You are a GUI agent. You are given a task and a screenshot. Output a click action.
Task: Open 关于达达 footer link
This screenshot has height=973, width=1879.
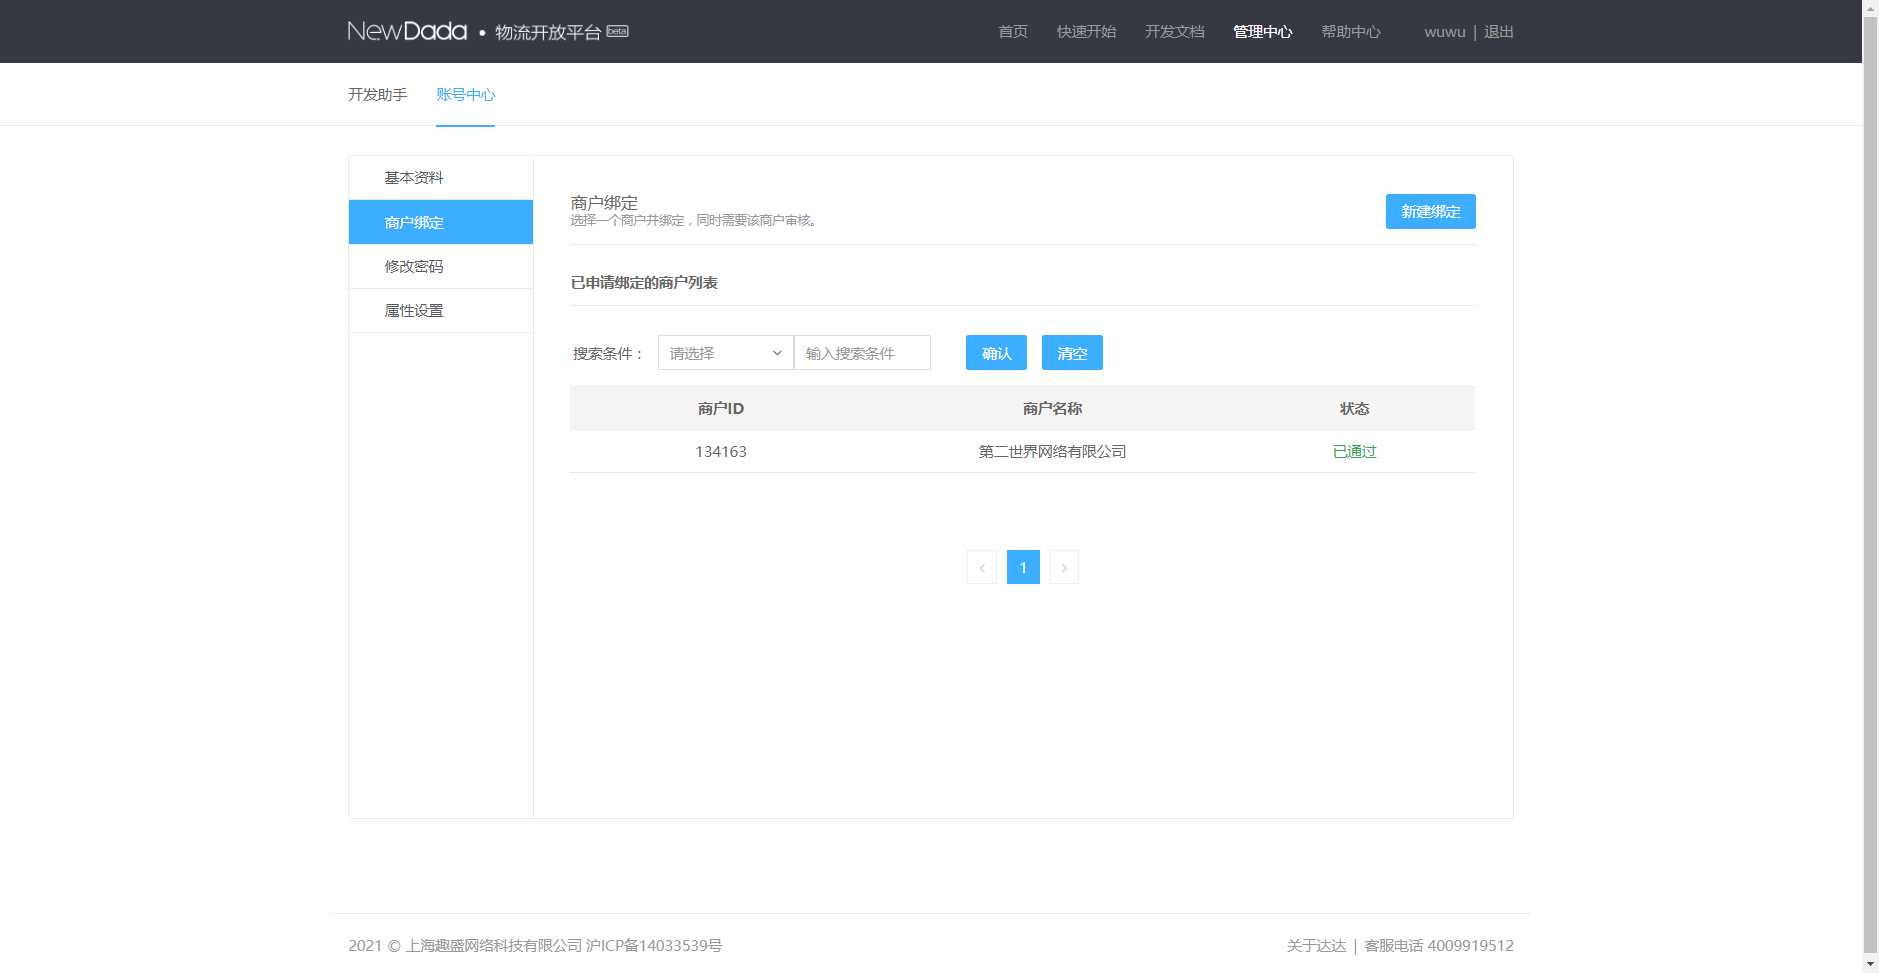click(x=1316, y=946)
